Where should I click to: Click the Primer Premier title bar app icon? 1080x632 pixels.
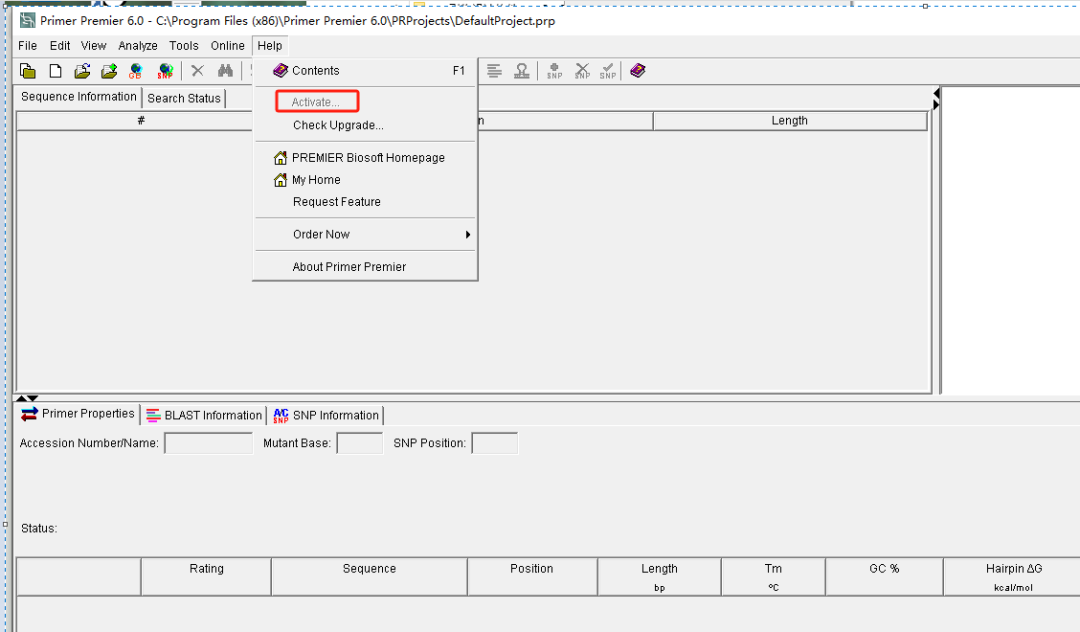click(x=27, y=20)
